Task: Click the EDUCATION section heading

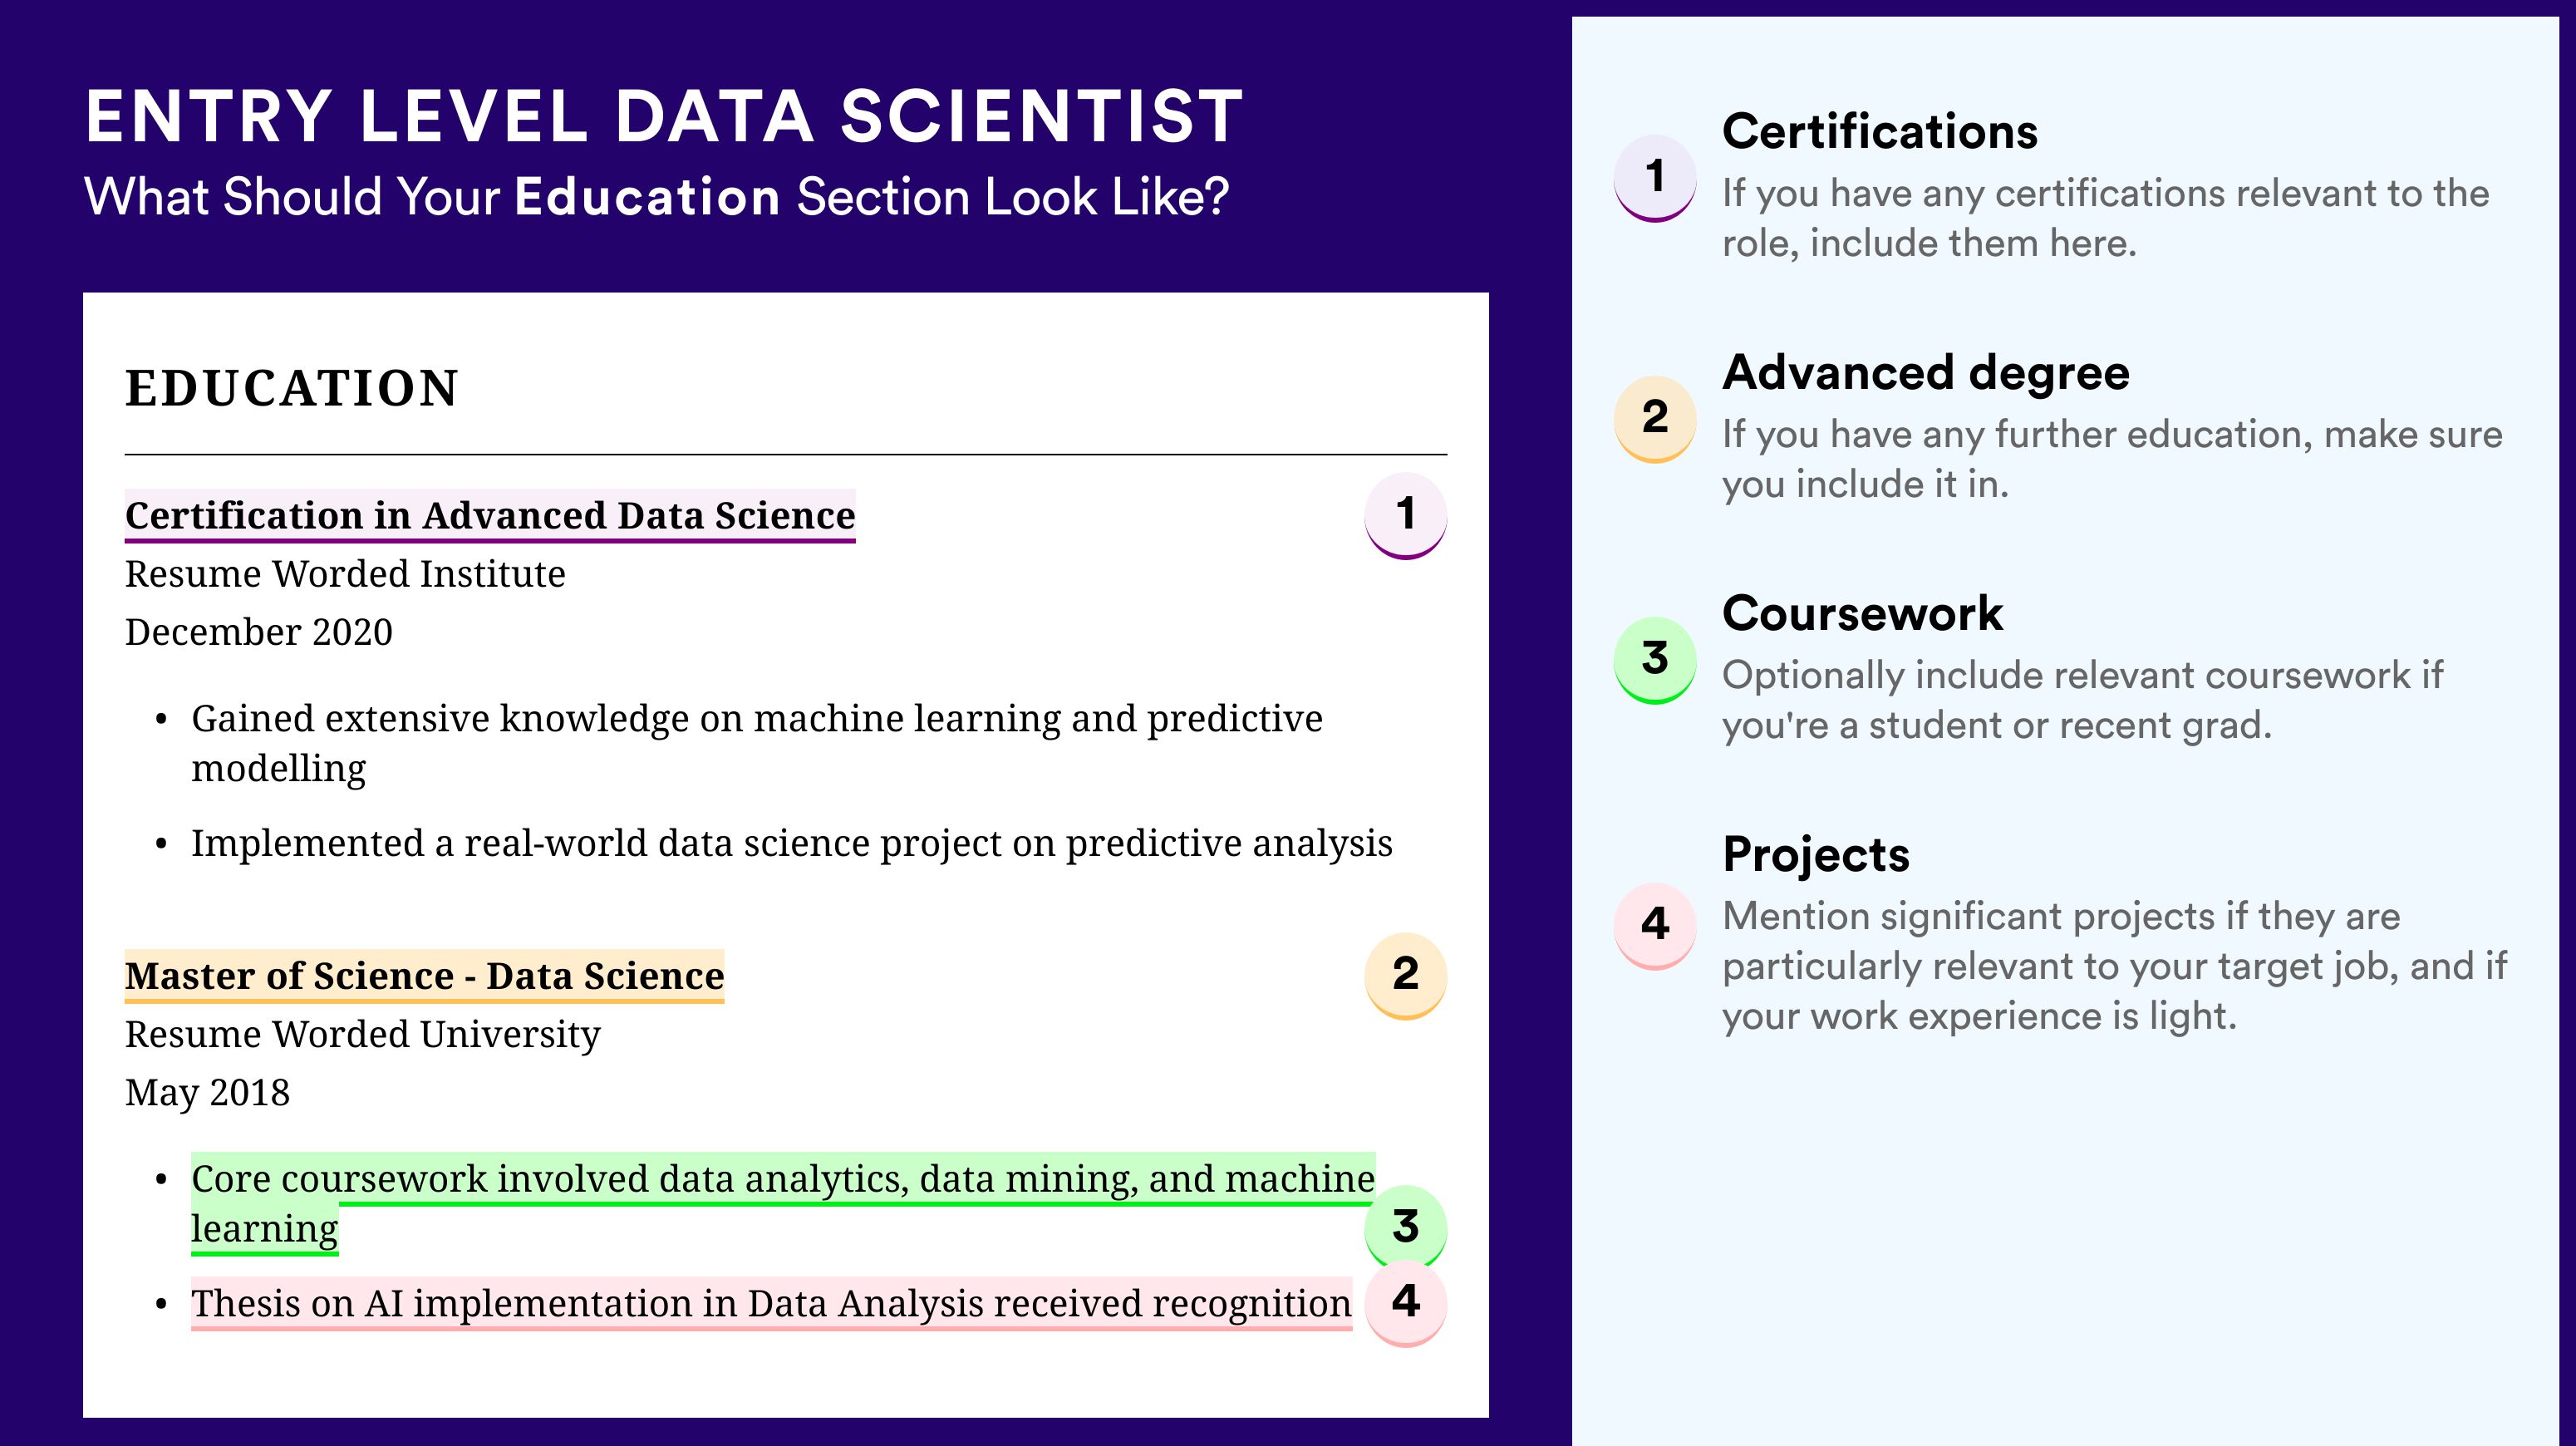Action: click(x=291, y=388)
